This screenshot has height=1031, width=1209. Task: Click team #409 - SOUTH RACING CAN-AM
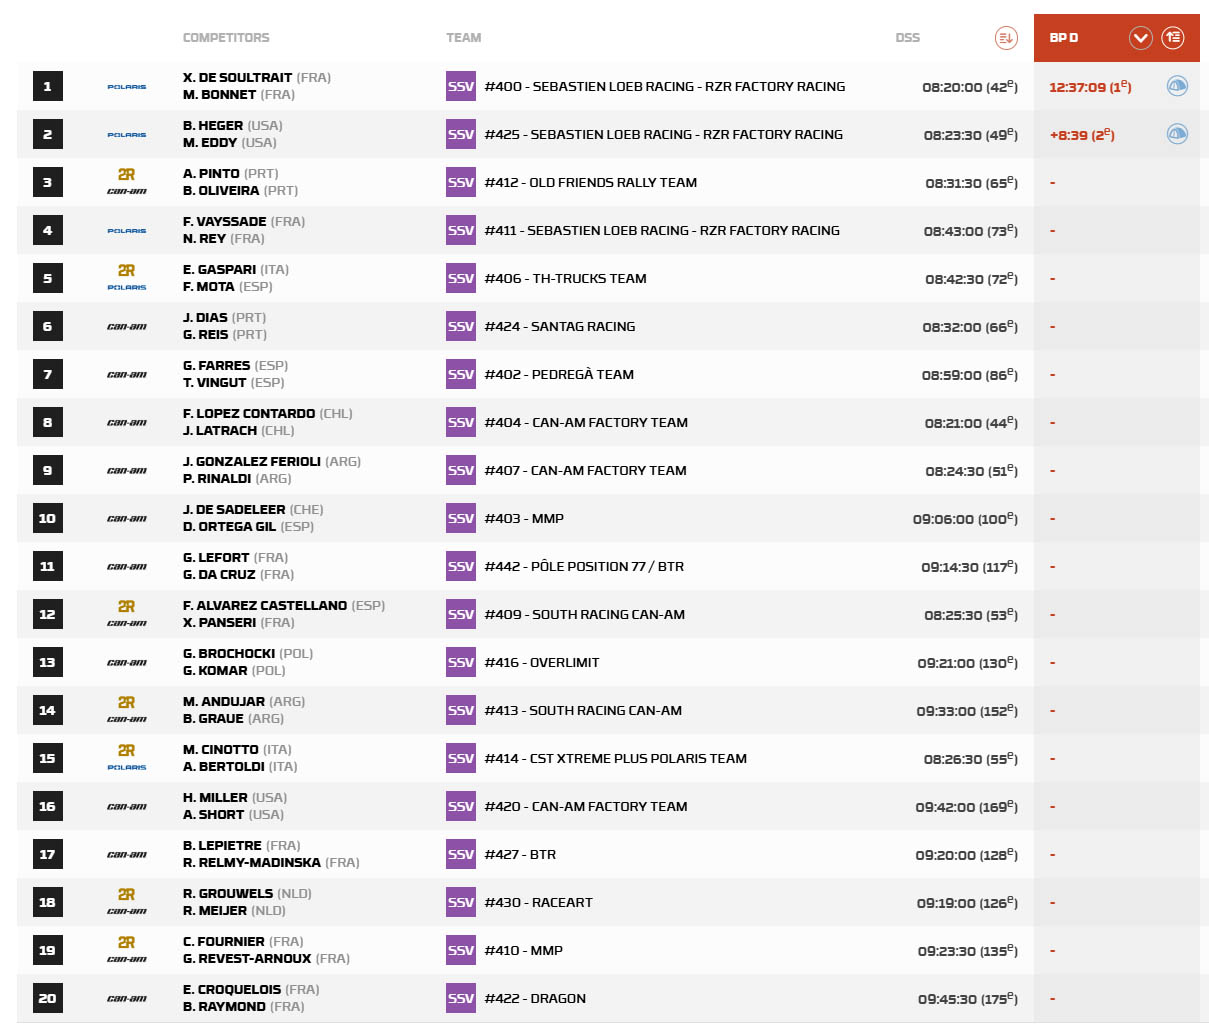click(x=585, y=614)
